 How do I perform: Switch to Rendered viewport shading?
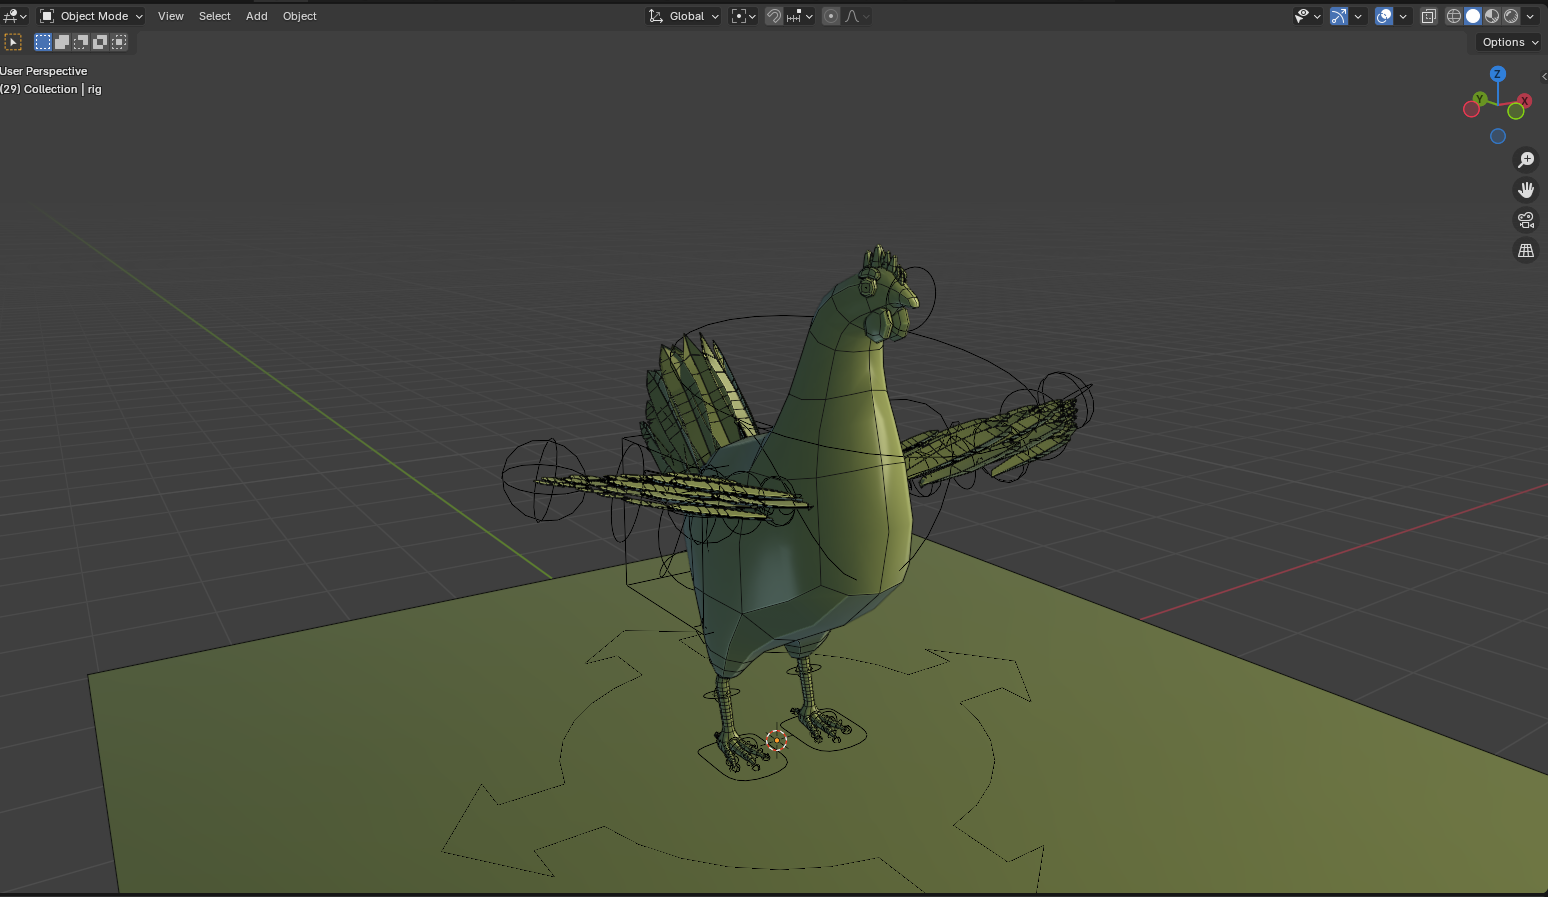[1511, 16]
